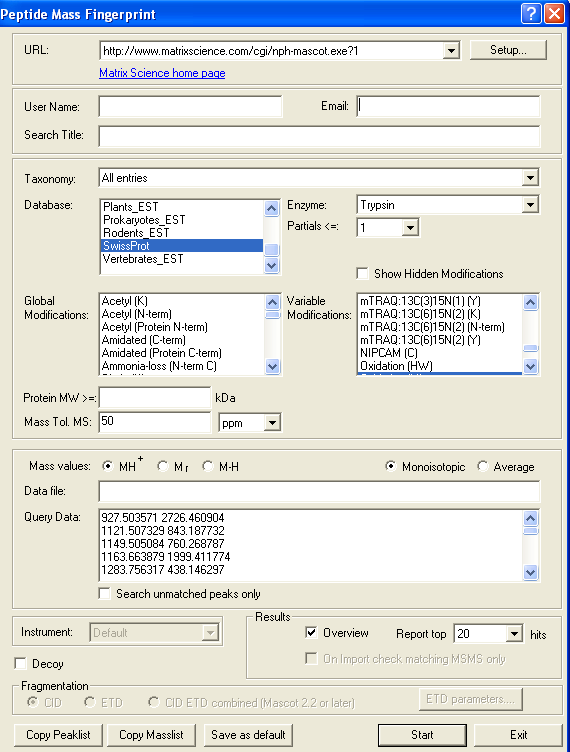570x752 pixels.
Task: Select the Mr mass values radio button
Action: (163, 466)
